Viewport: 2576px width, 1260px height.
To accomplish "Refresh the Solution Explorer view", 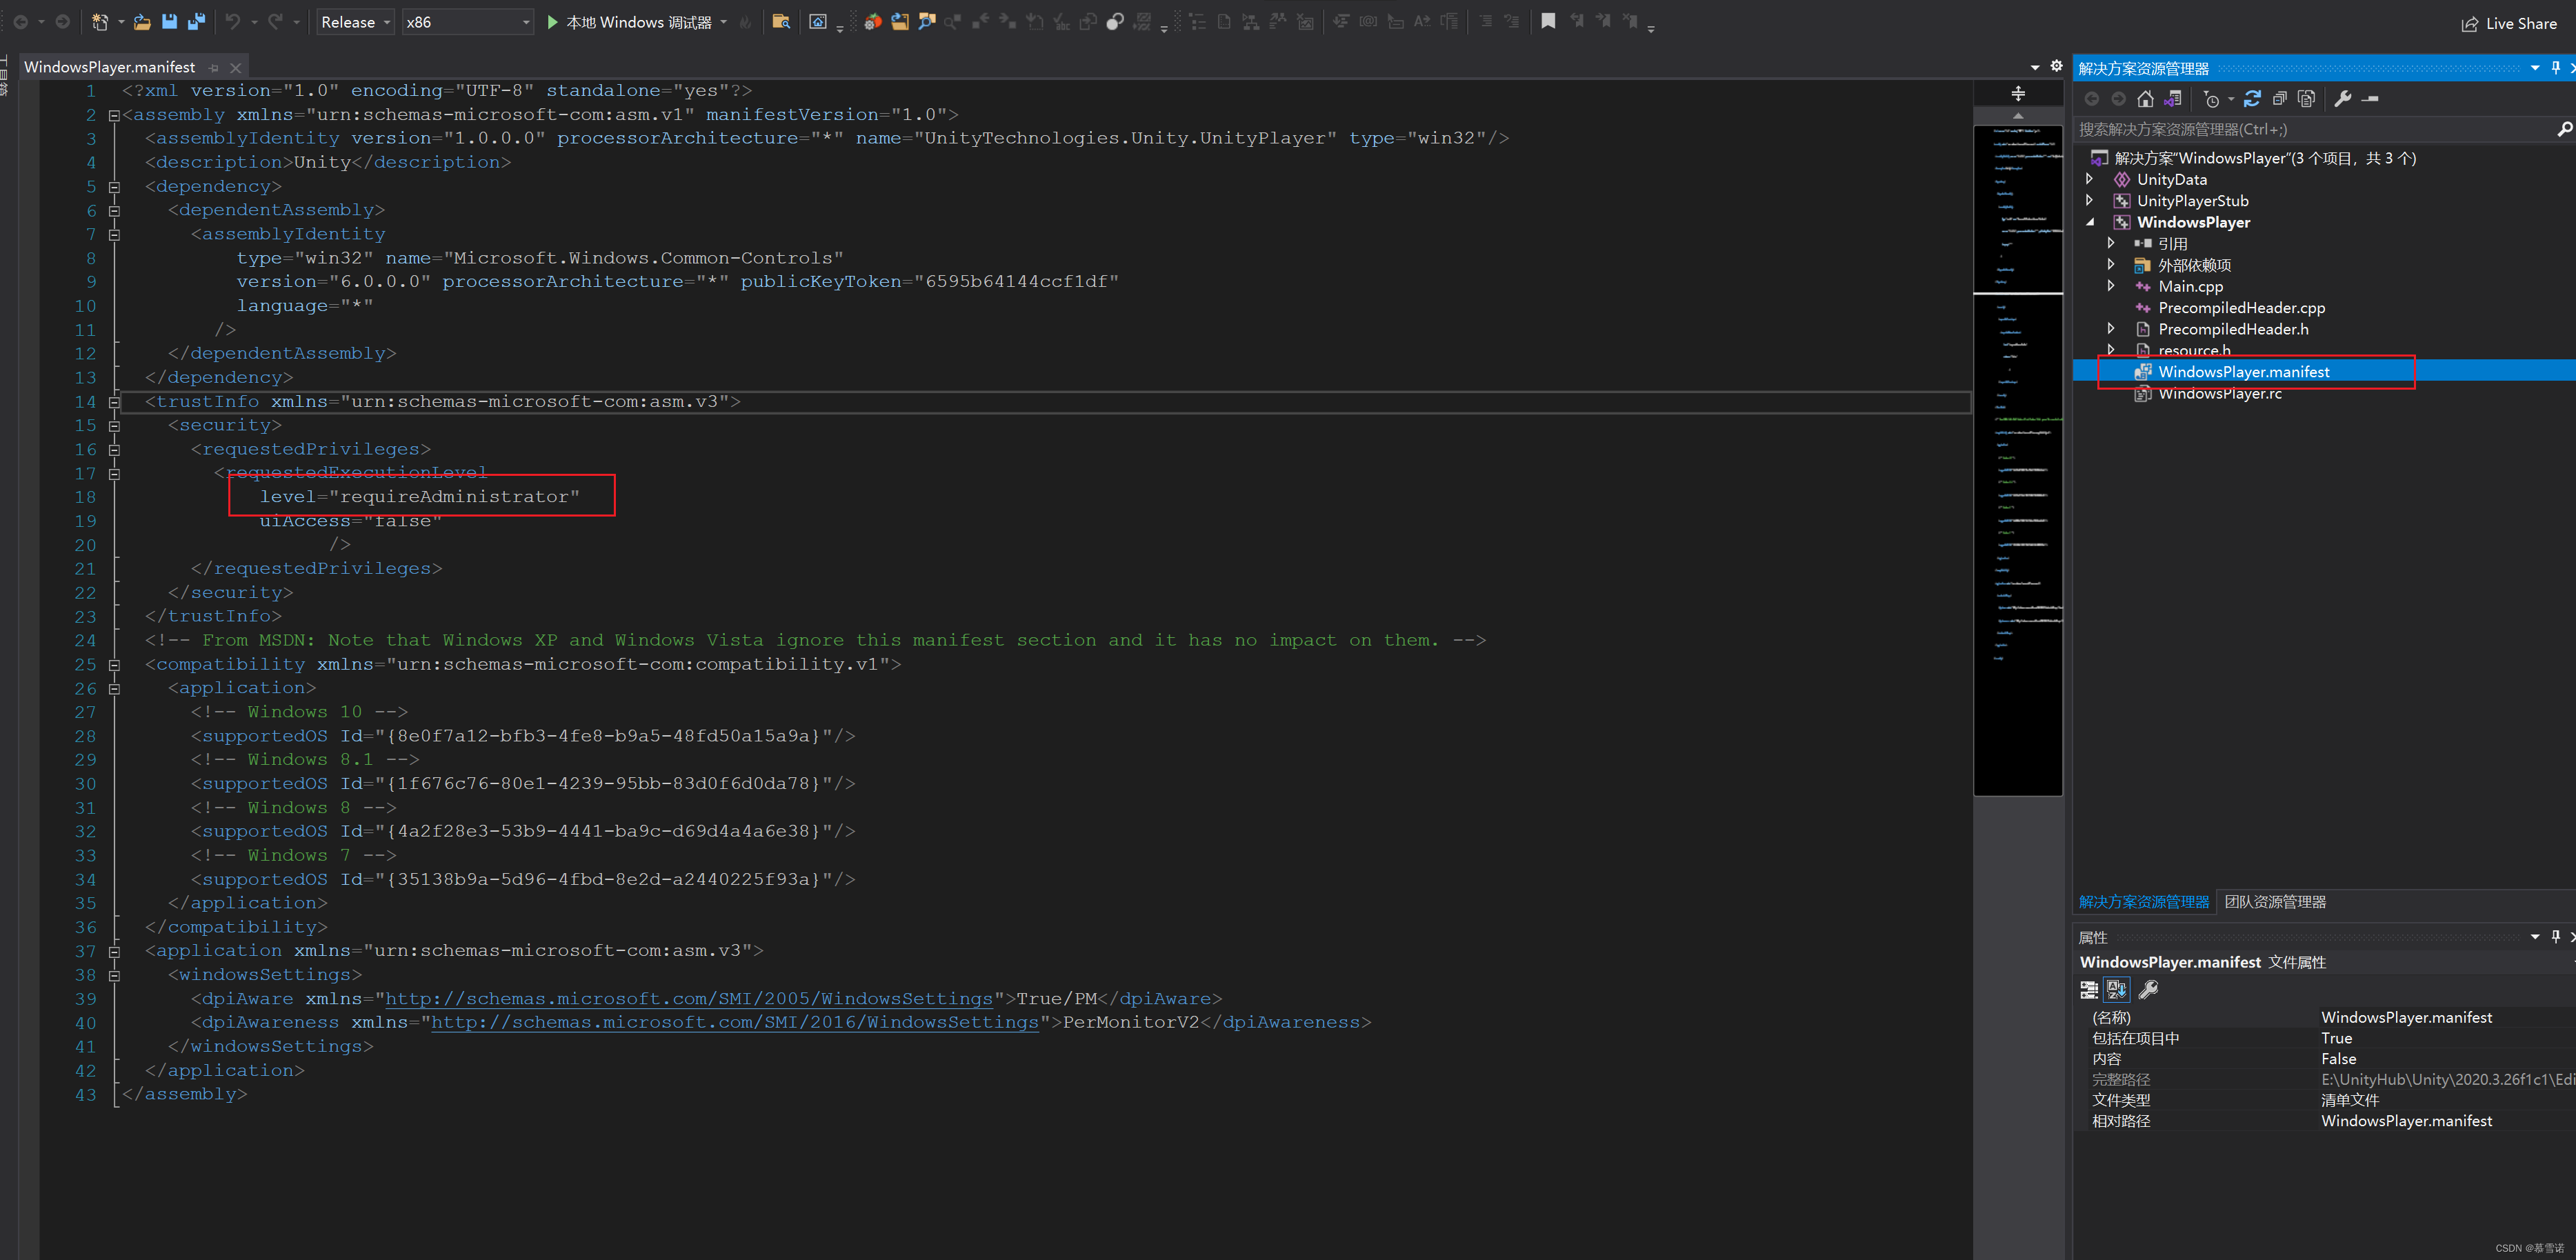I will click(x=2252, y=98).
